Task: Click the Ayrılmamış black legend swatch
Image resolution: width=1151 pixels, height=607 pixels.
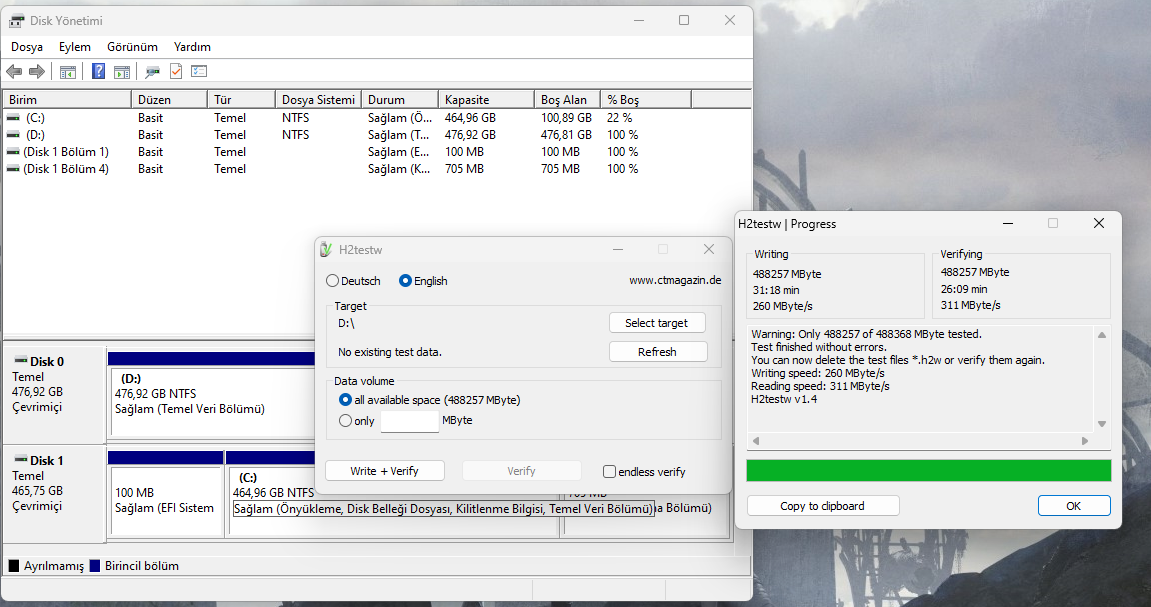Action: pos(13,565)
